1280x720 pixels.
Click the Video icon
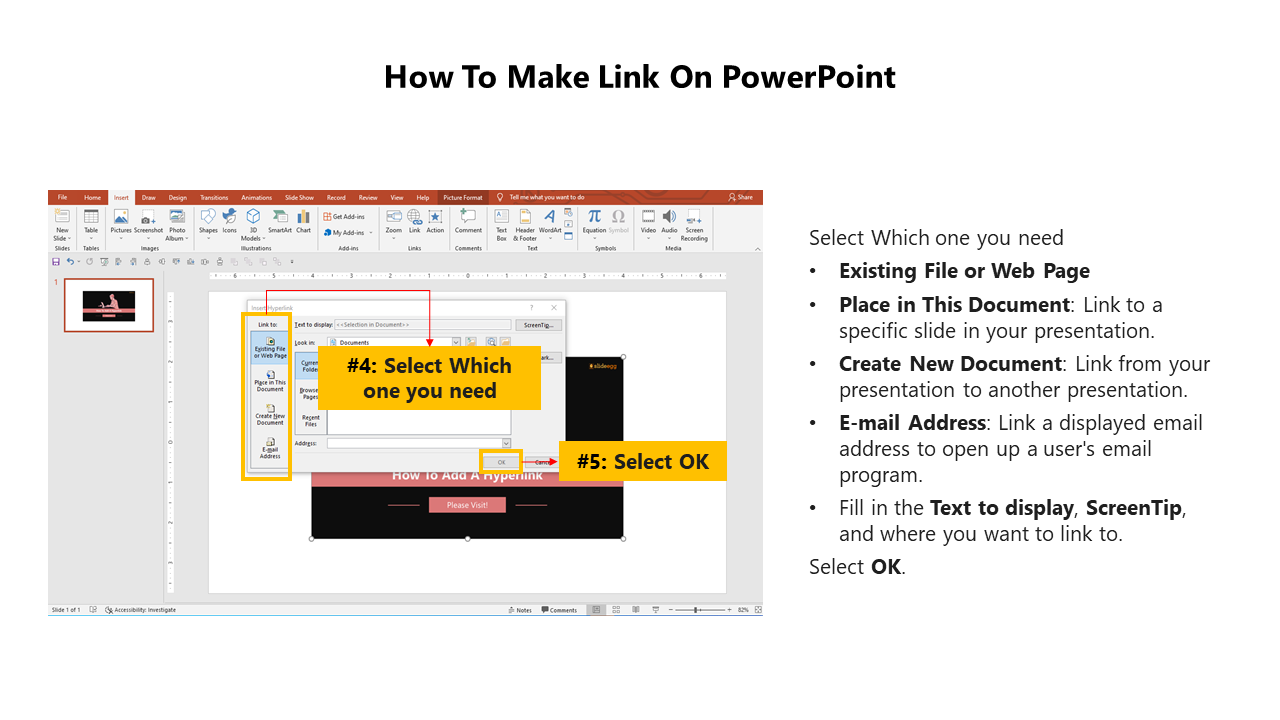(648, 217)
